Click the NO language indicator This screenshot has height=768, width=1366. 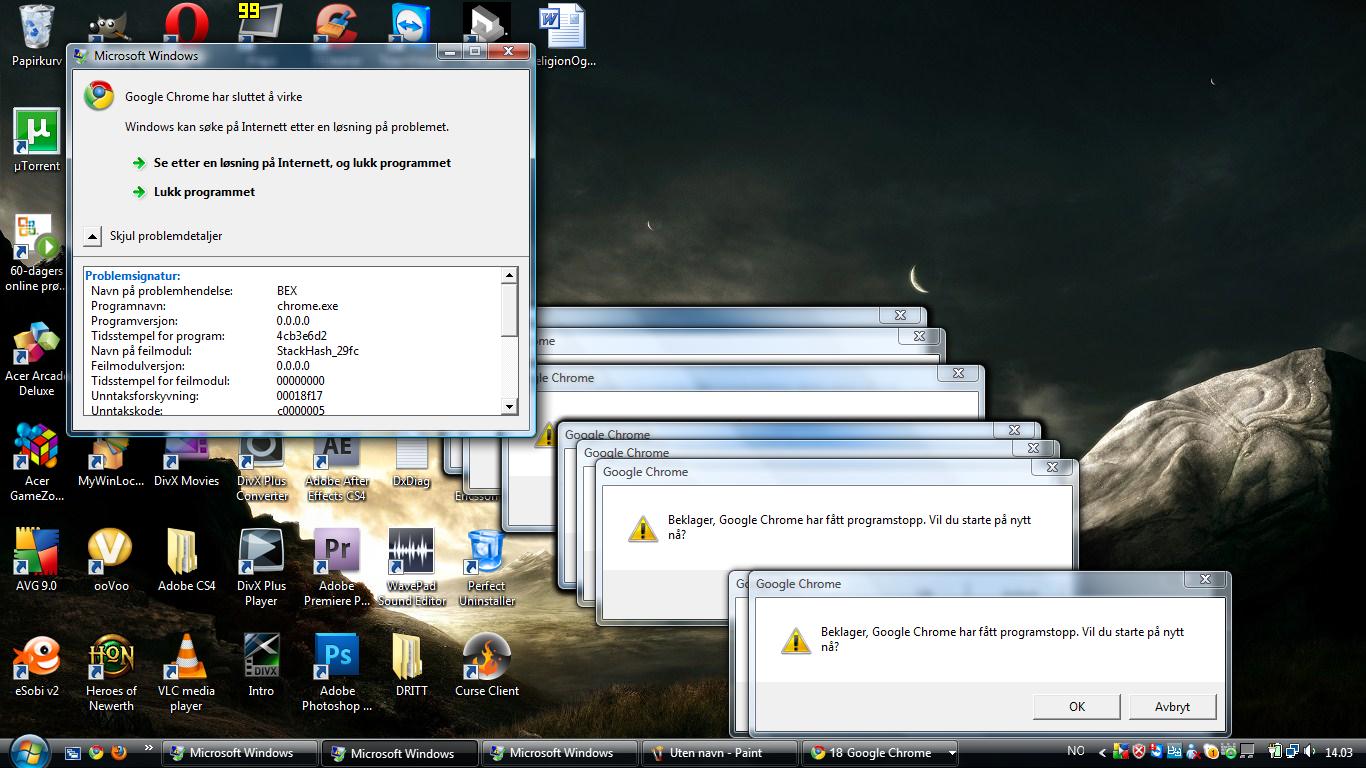[x=1076, y=752]
